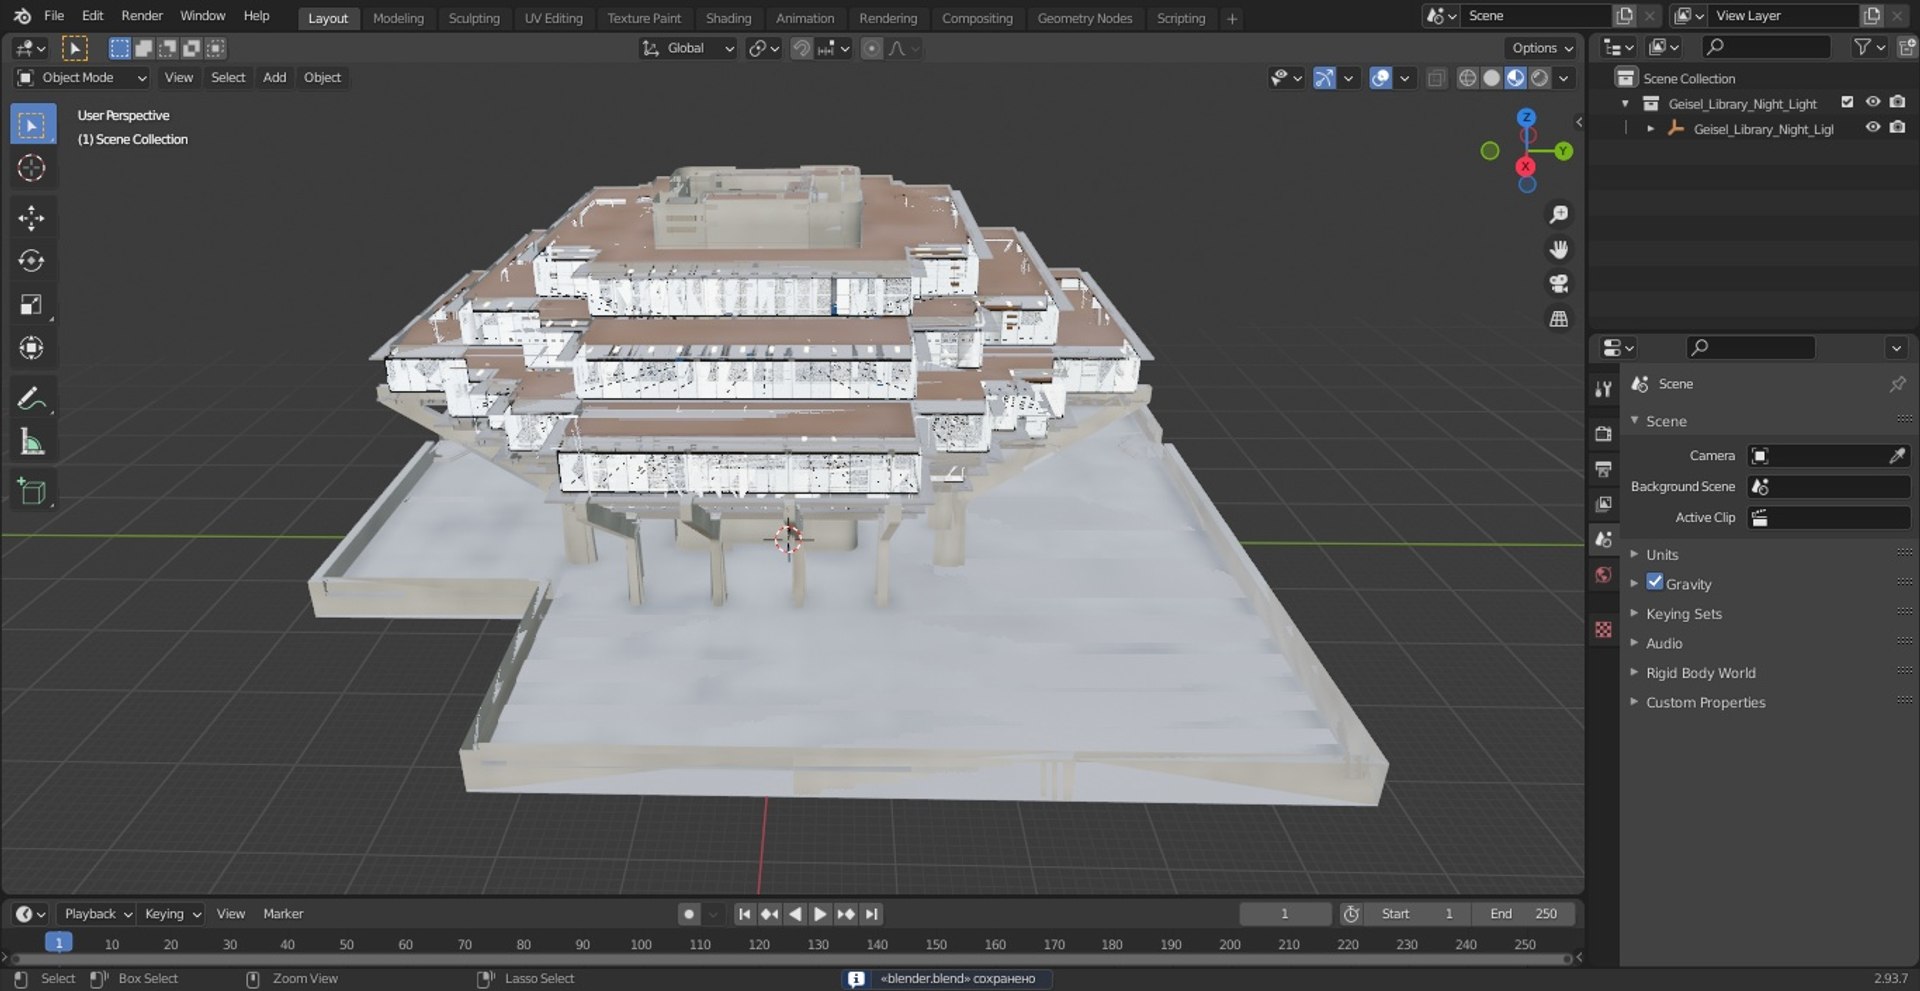The width and height of the screenshot is (1920, 991).
Task: Click the pan view hand icon
Action: coord(1558,250)
